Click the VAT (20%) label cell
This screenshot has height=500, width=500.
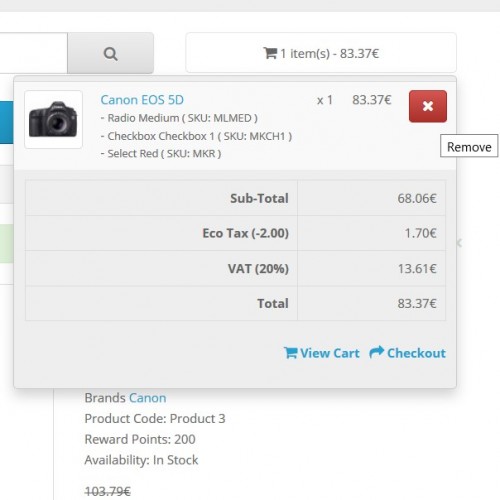click(161, 268)
